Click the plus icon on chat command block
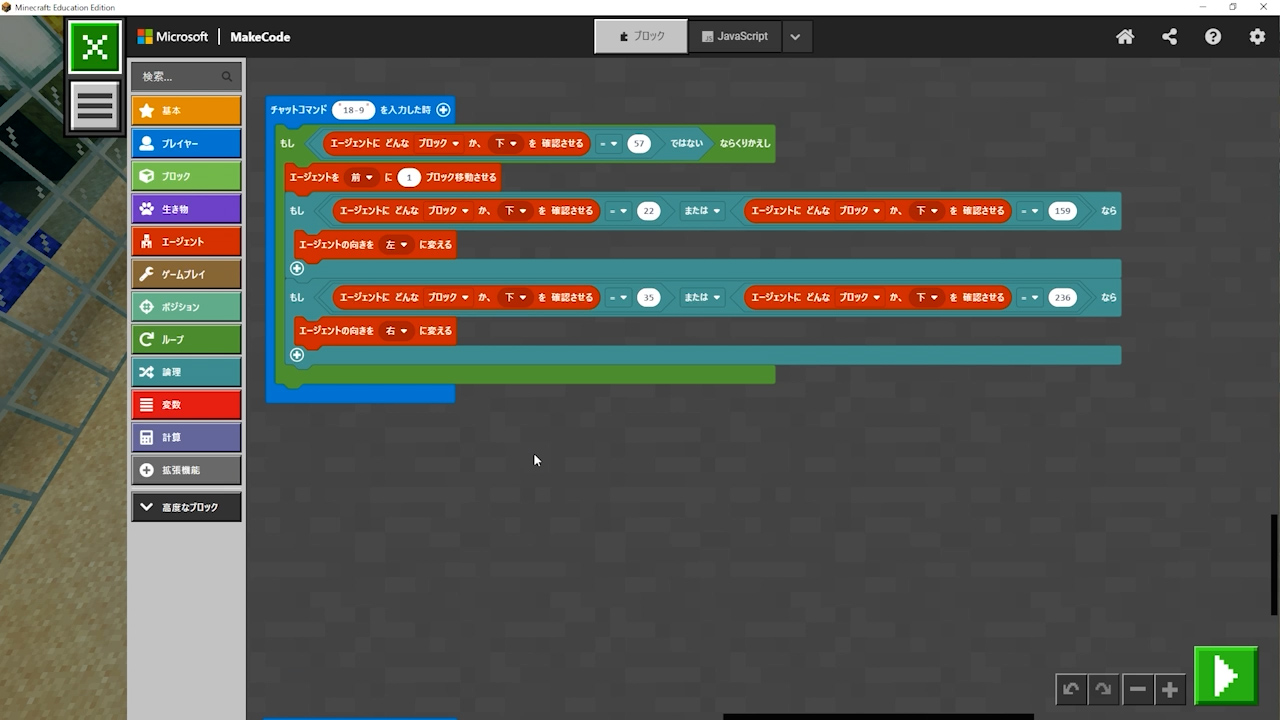The width and height of the screenshot is (1280, 720). [443, 110]
